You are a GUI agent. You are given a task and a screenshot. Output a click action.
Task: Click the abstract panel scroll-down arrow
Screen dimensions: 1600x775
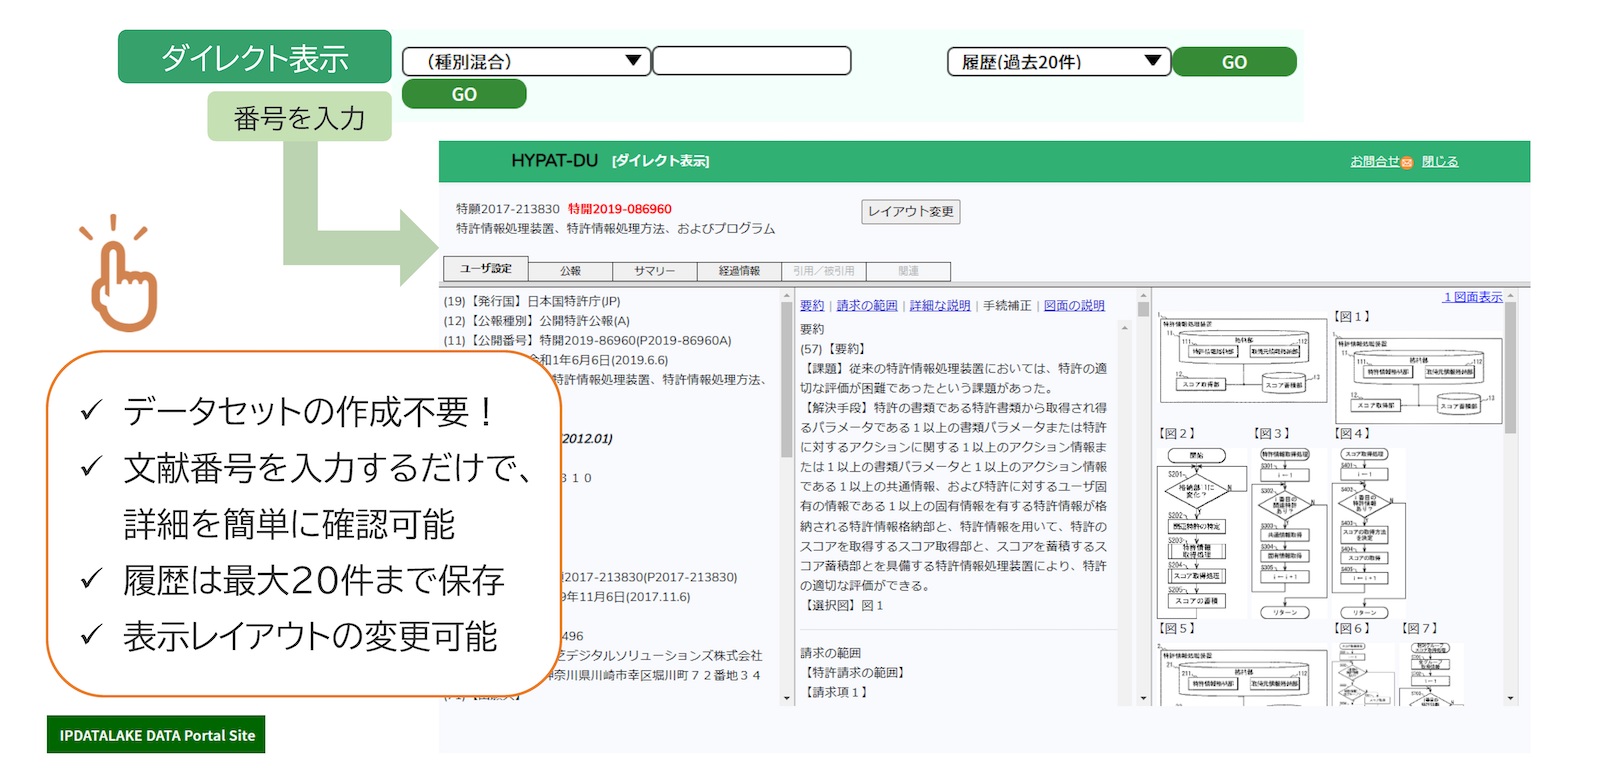(x=1143, y=698)
